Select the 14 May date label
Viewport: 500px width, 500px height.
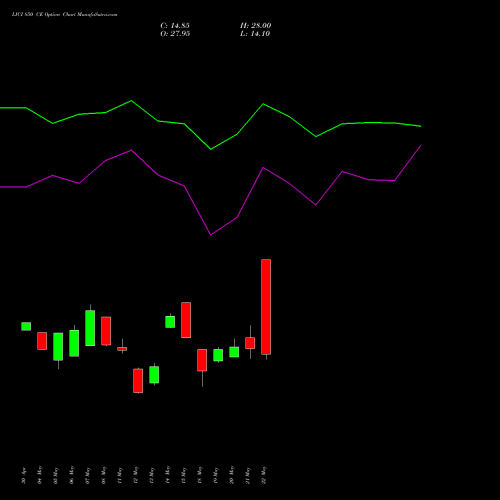click(x=168, y=475)
